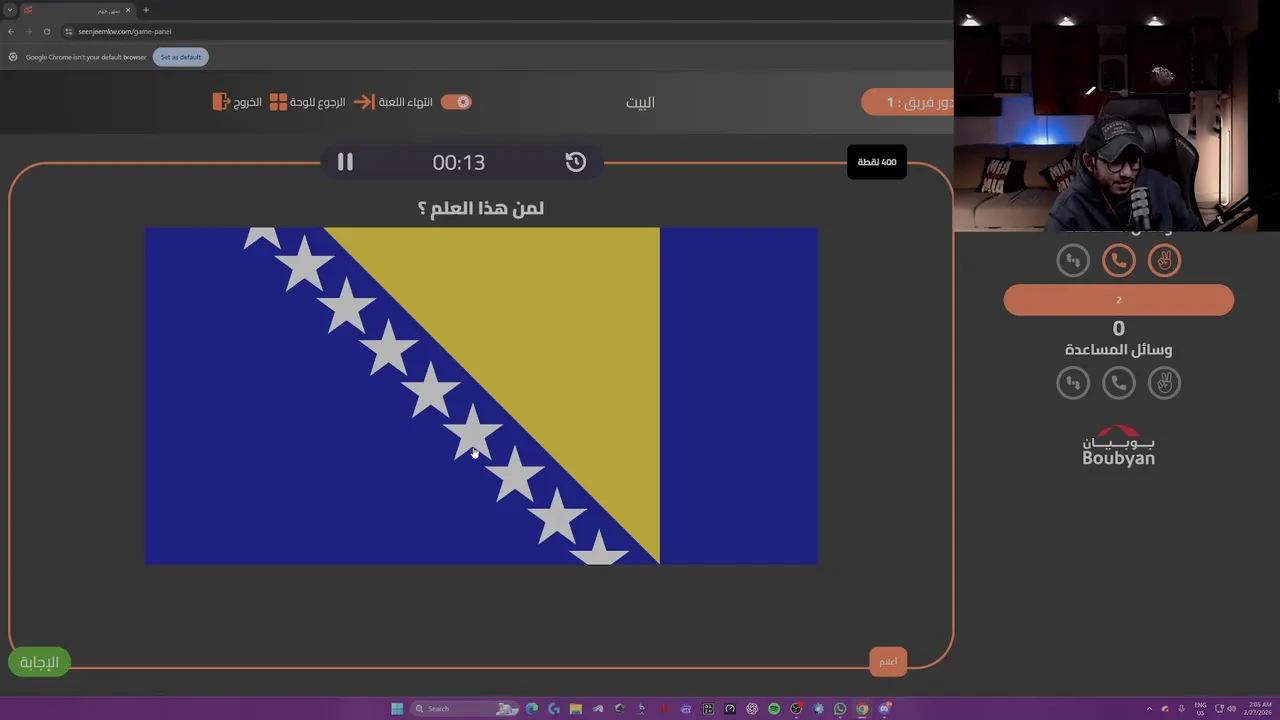Image resolution: width=1280 pixels, height=720 pixels.
Task: Click the وسائل المساعدة label
Action: (1119, 350)
